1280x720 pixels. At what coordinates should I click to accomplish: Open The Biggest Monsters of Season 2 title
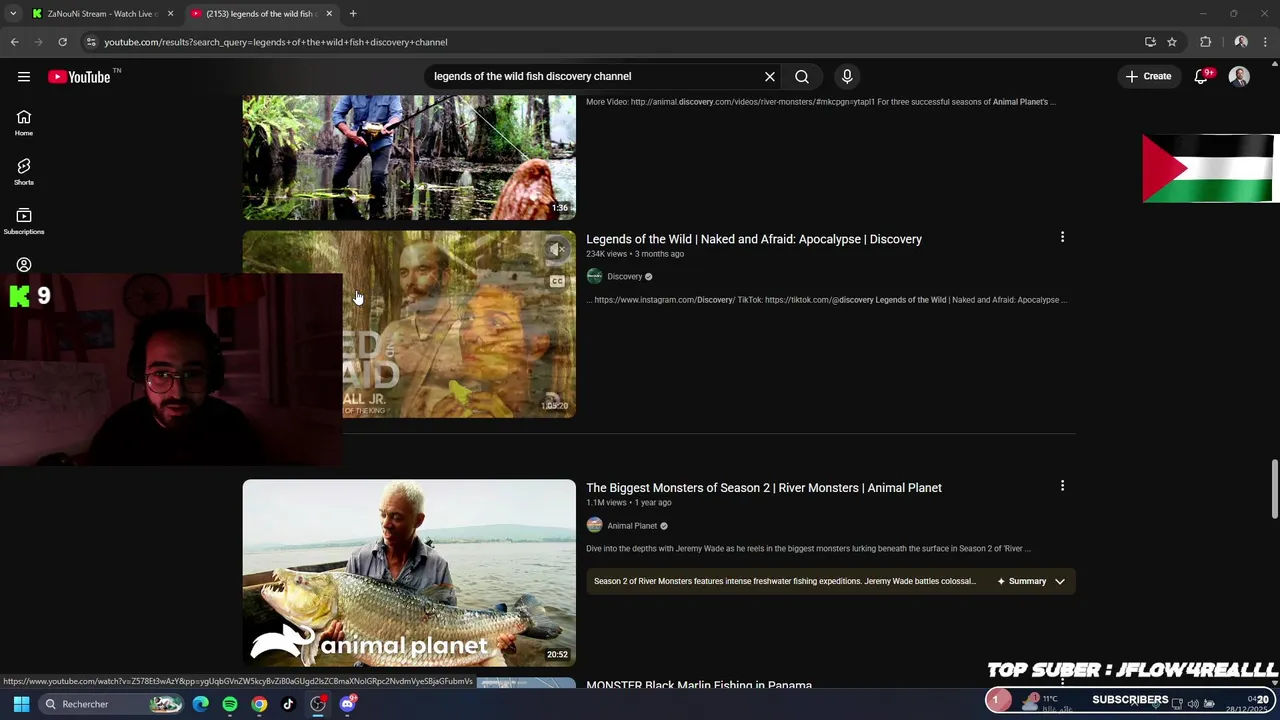coord(764,488)
